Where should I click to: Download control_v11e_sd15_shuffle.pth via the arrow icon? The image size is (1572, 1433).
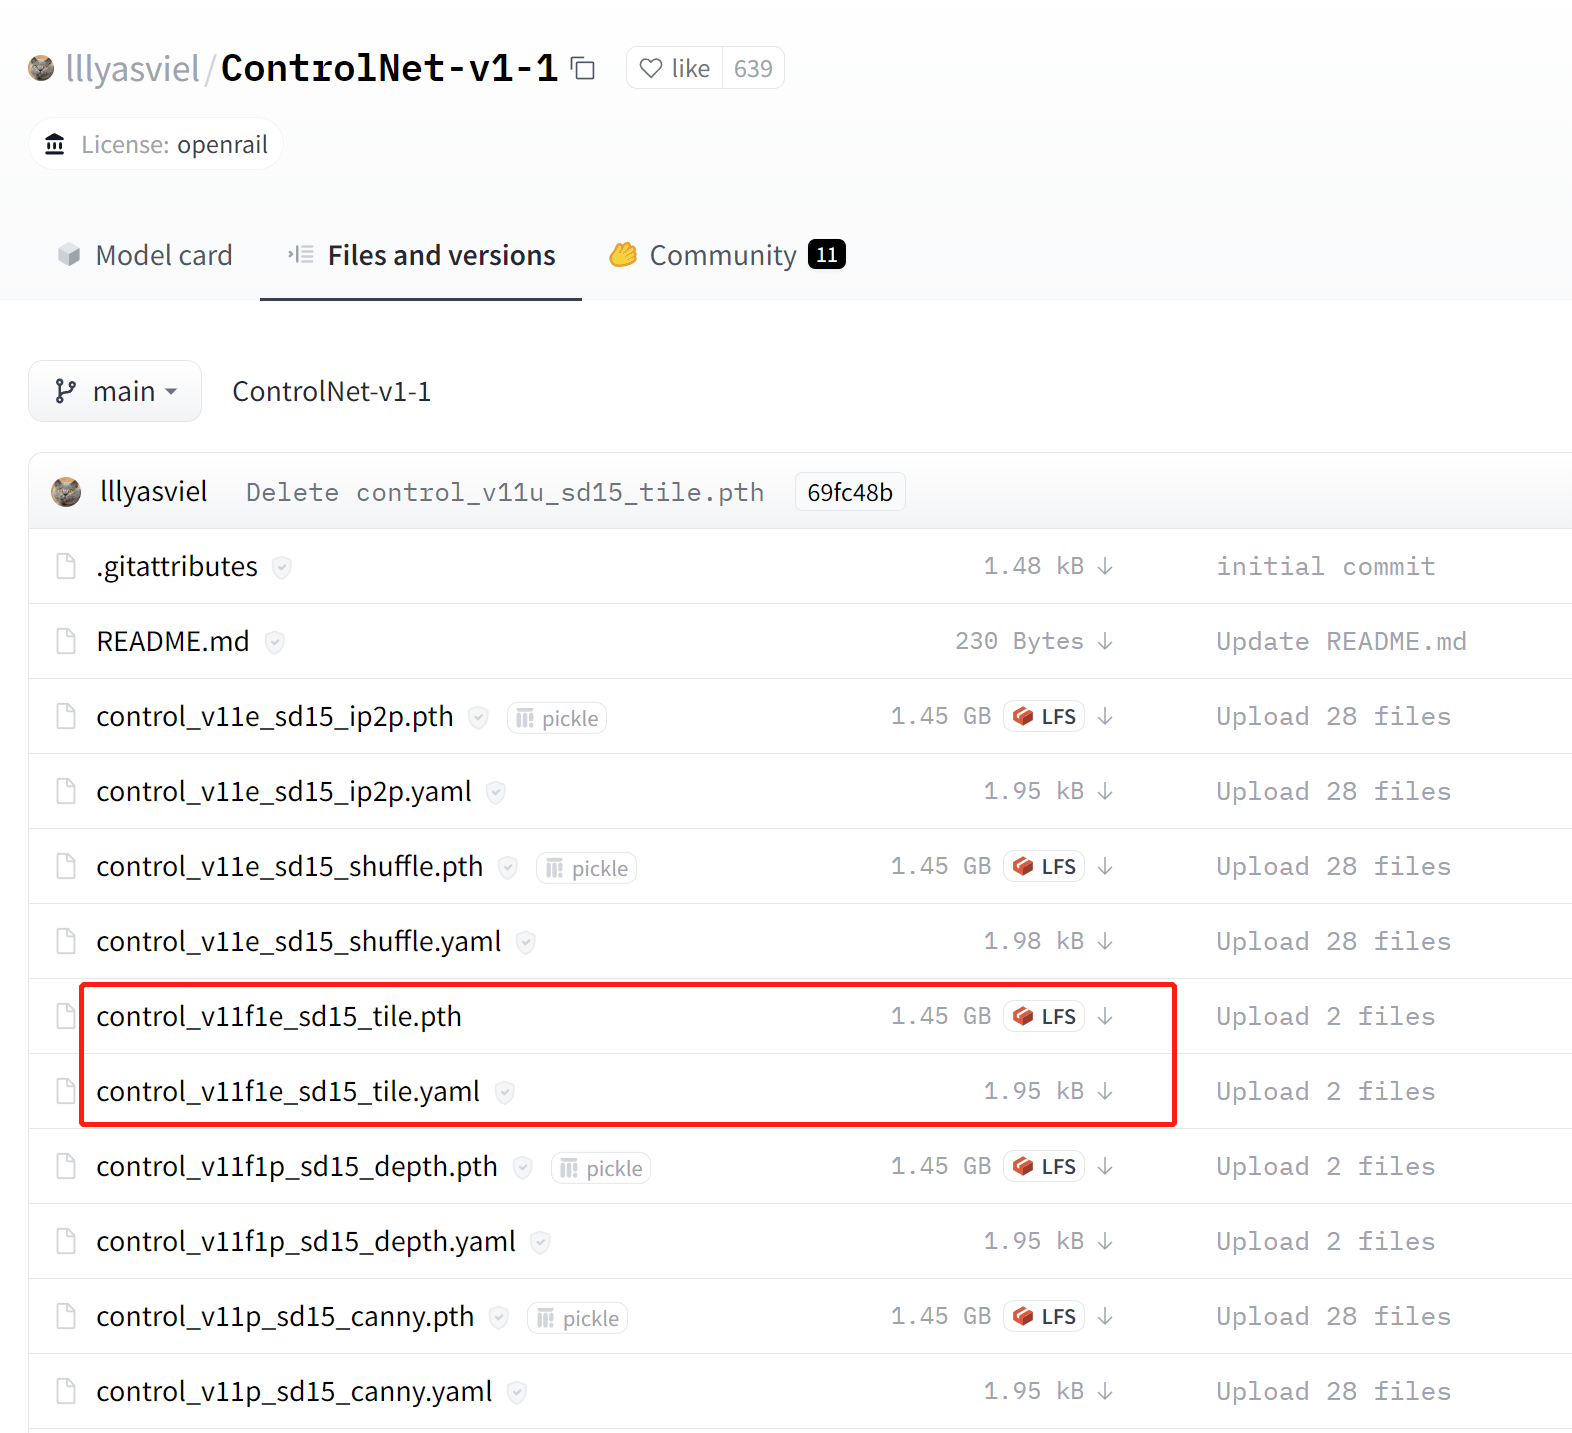point(1105,866)
